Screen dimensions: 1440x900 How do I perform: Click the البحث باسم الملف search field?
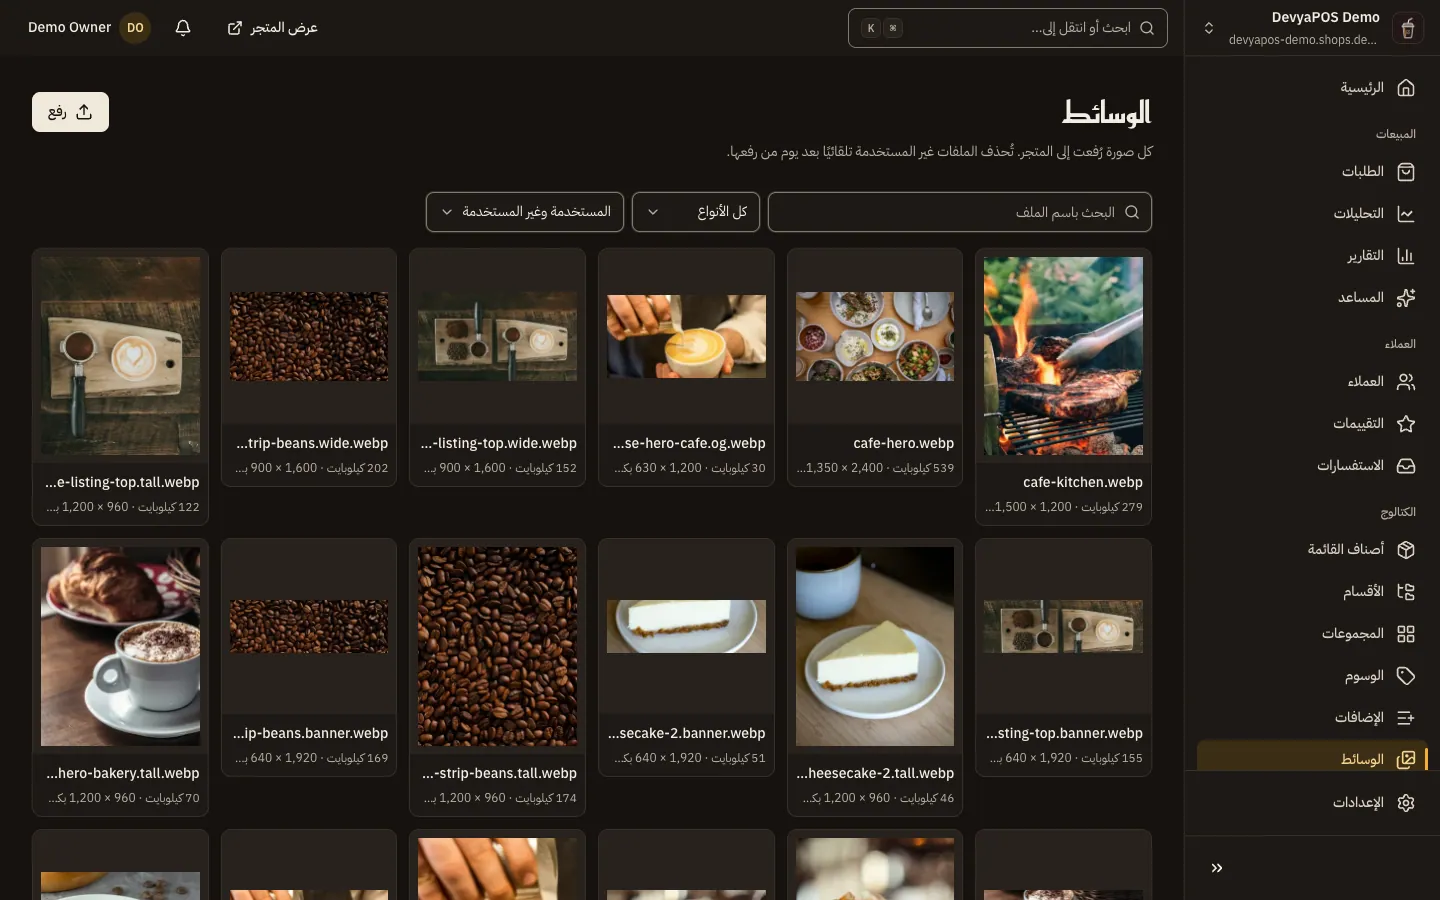(960, 212)
